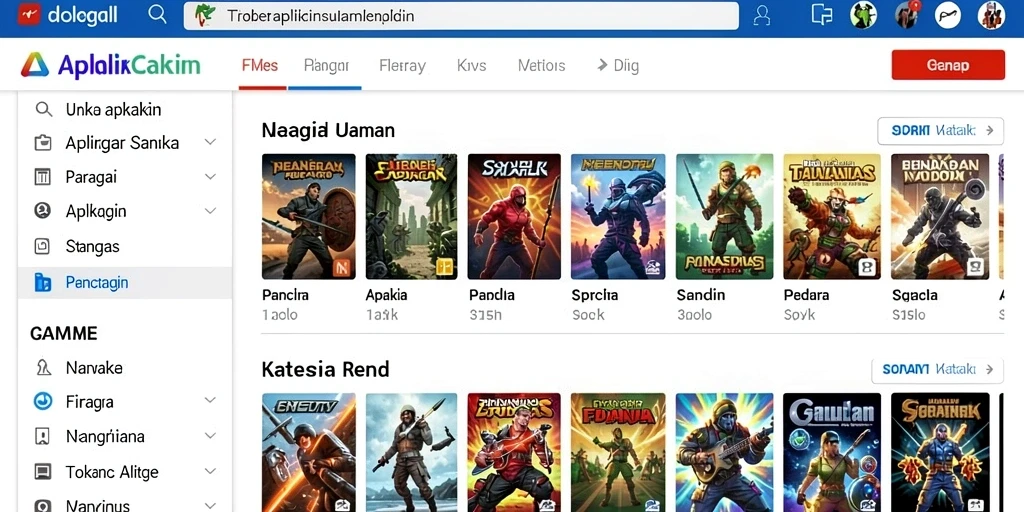Expand the Aplirgar Sanika section

(x=210, y=142)
